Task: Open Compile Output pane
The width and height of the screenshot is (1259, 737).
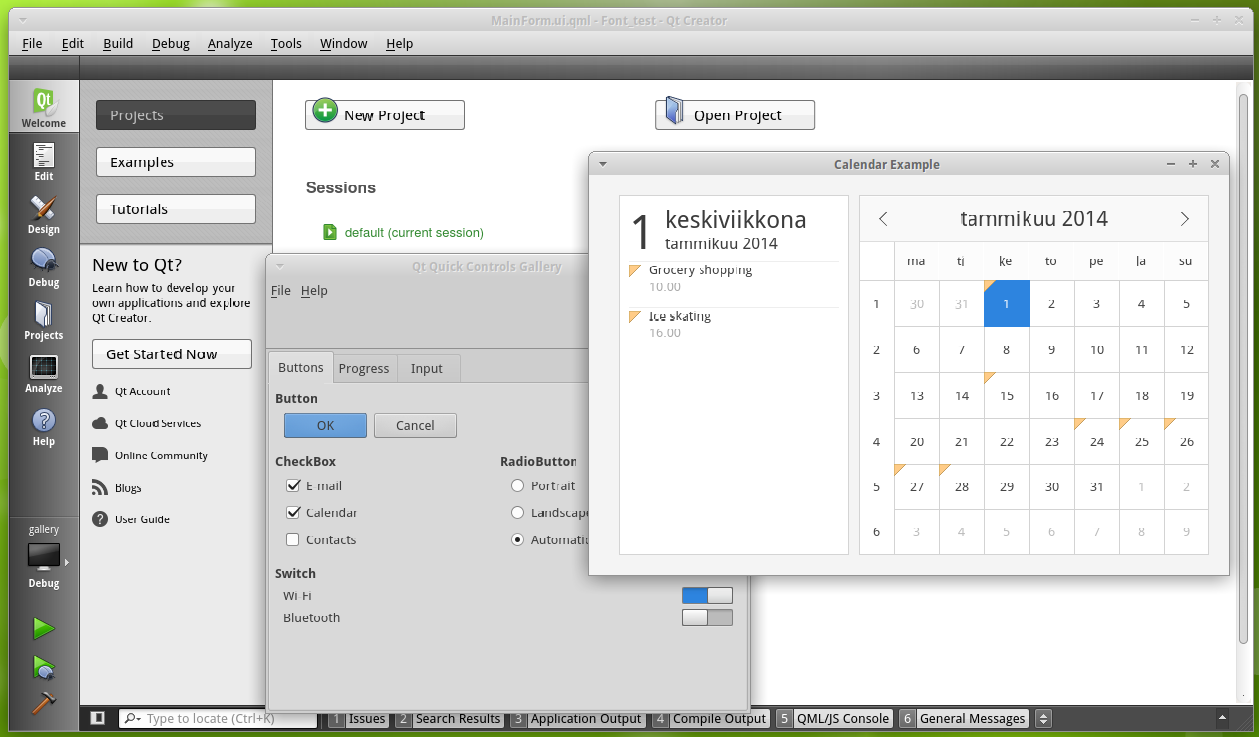Action: 710,719
